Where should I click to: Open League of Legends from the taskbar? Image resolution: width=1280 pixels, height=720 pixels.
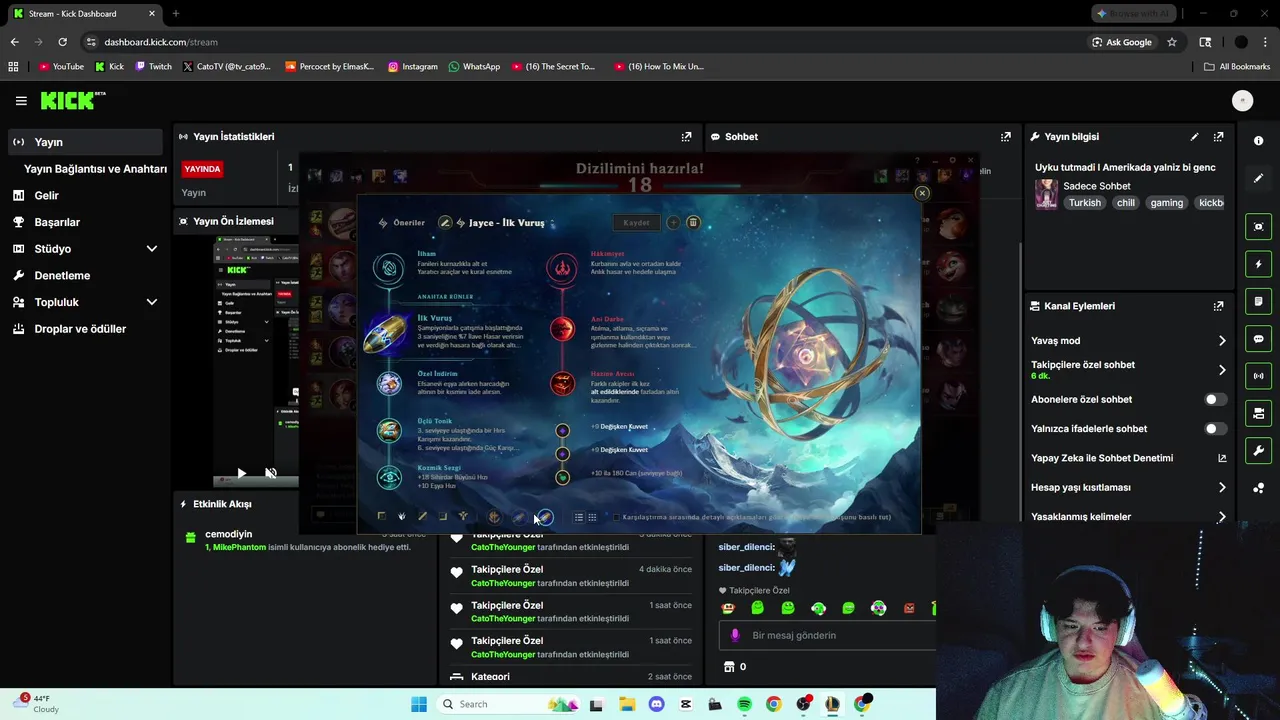[832, 704]
